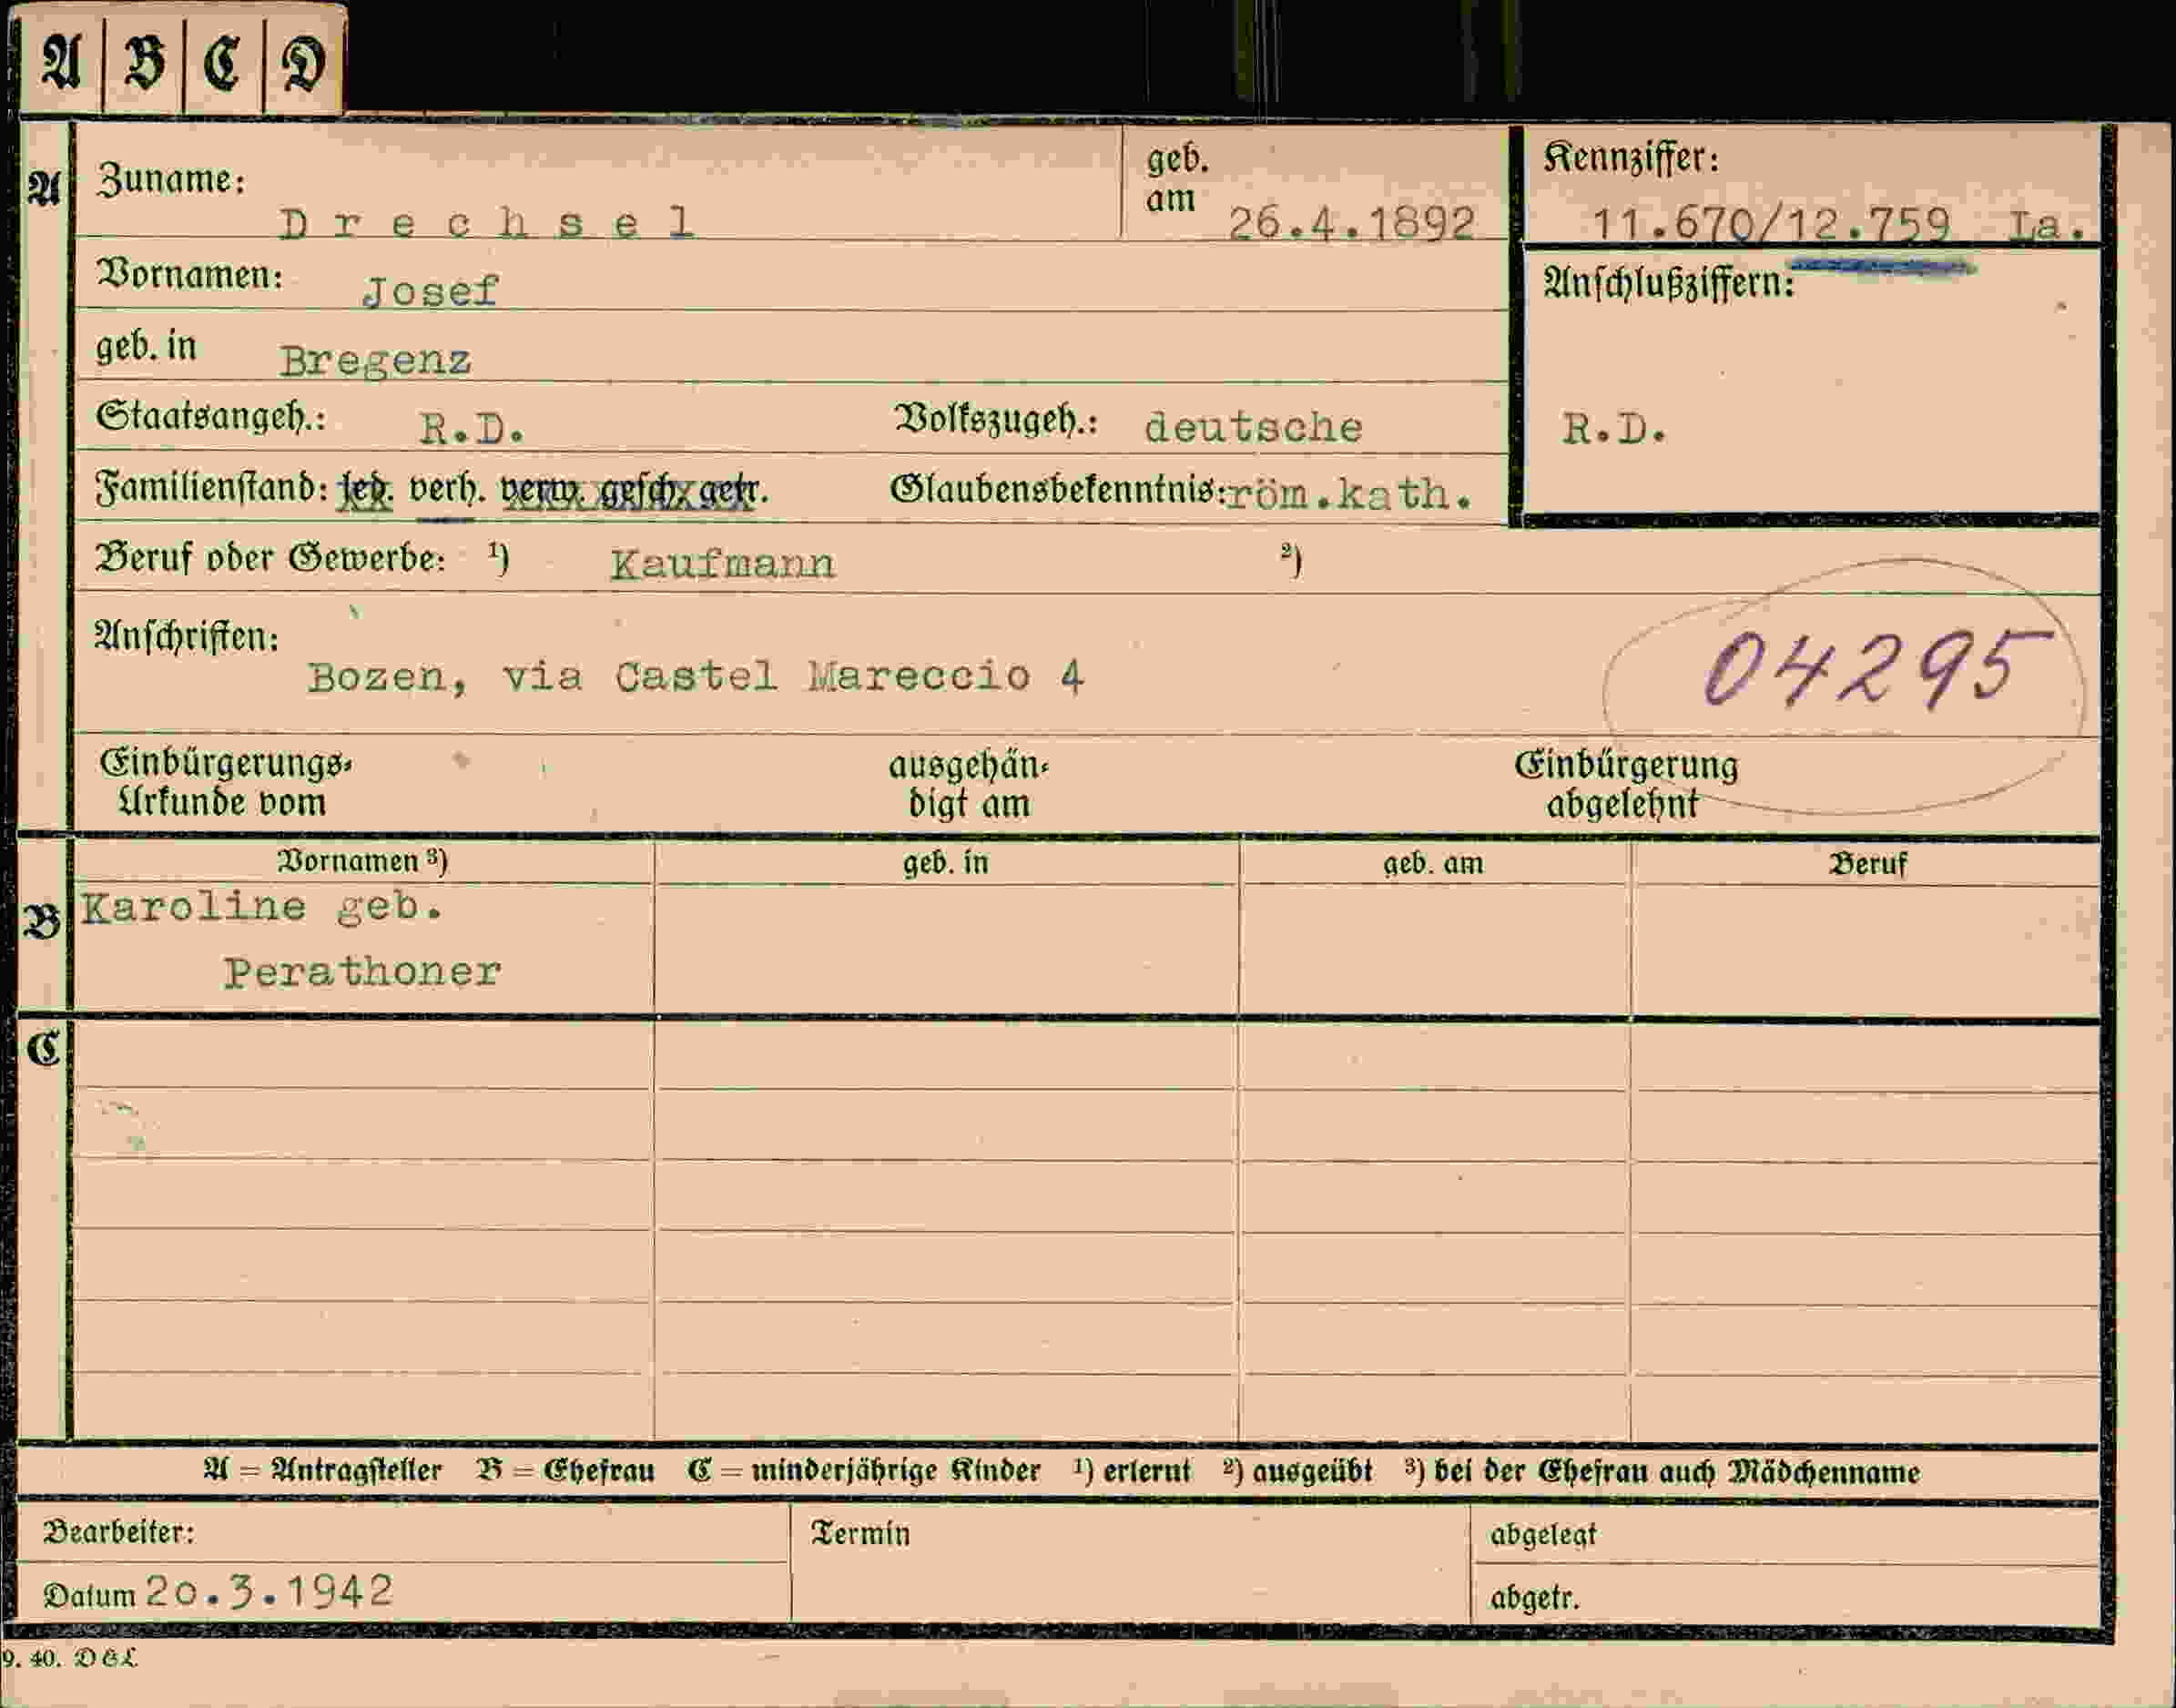Click the 'Beruf oder Gewerbe:' label
The width and height of the screenshot is (2176, 1708).
click(x=270, y=558)
